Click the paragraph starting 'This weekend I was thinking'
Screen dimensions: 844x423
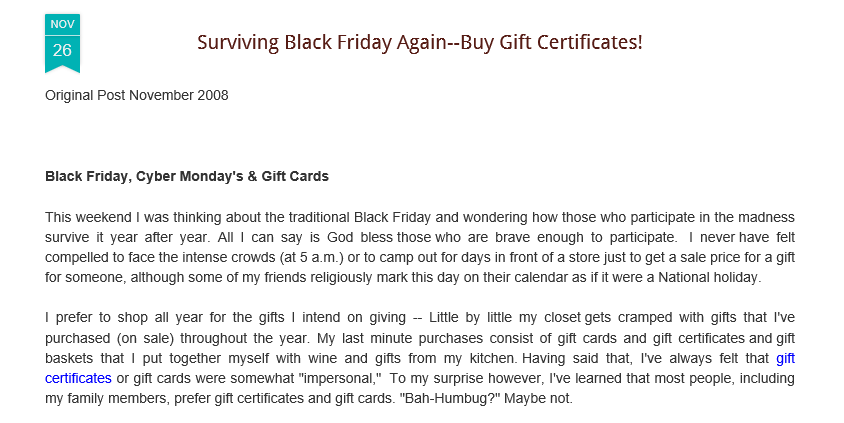point(420,248)
